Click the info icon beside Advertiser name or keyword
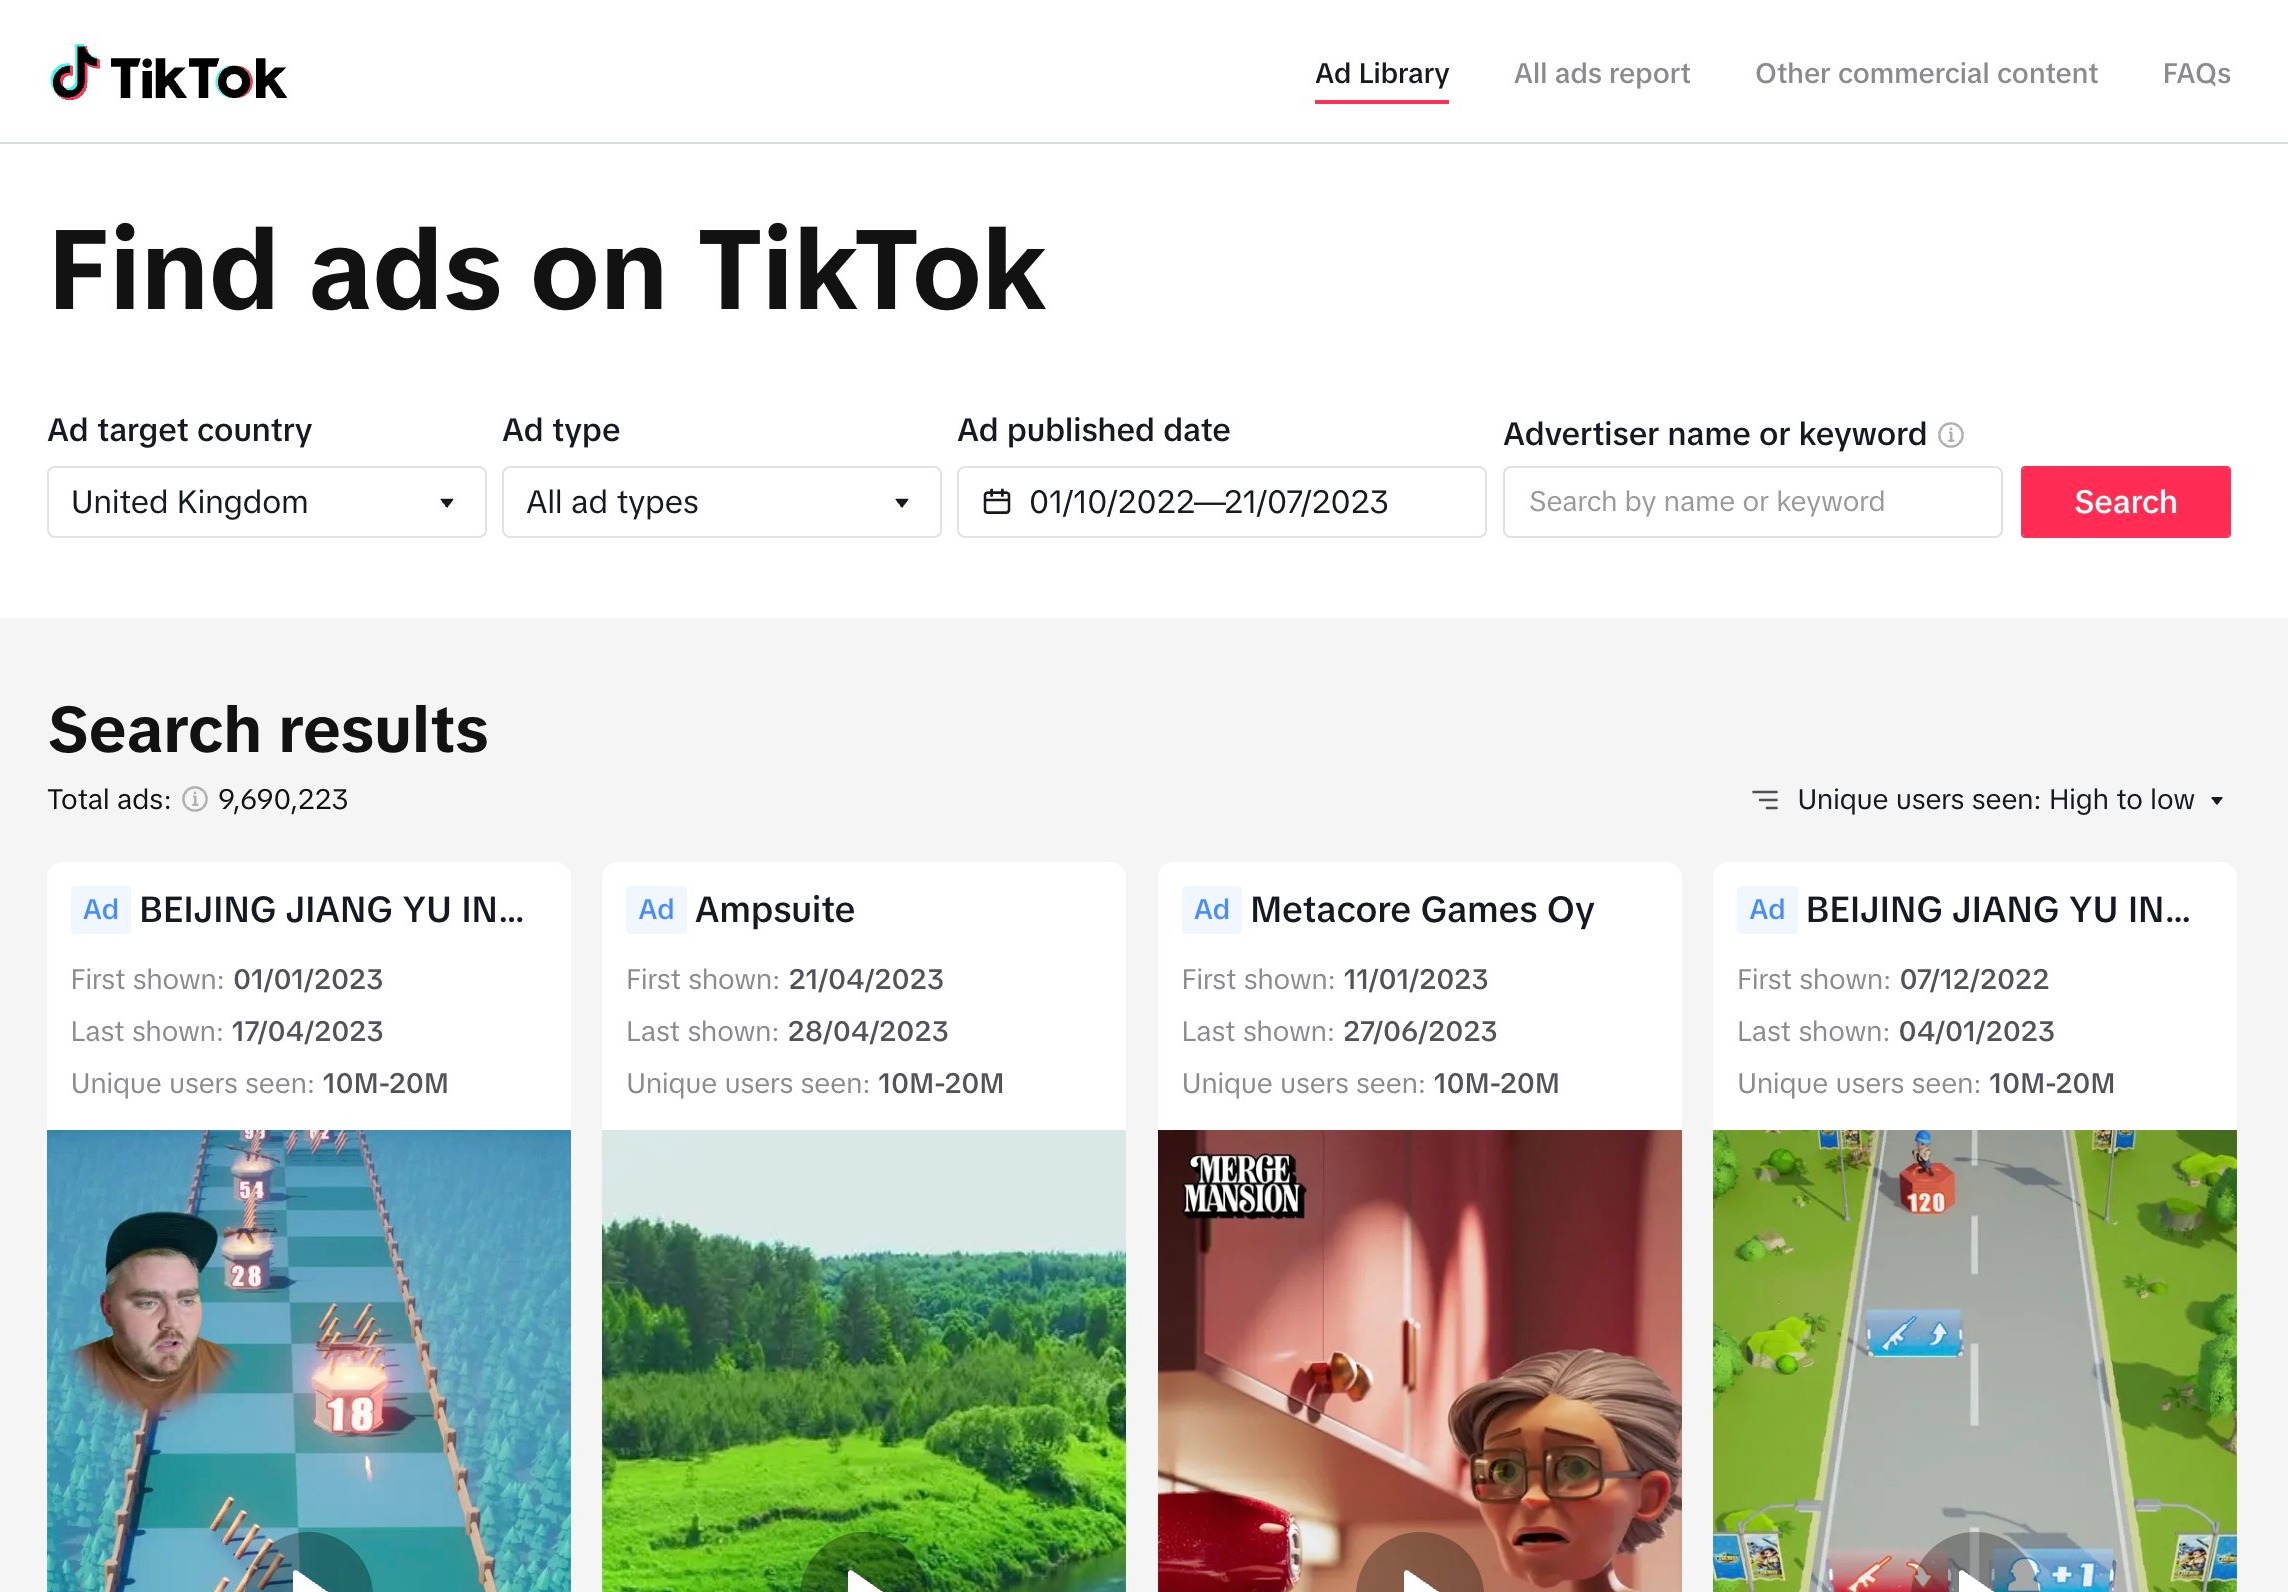 (1950, 435)
